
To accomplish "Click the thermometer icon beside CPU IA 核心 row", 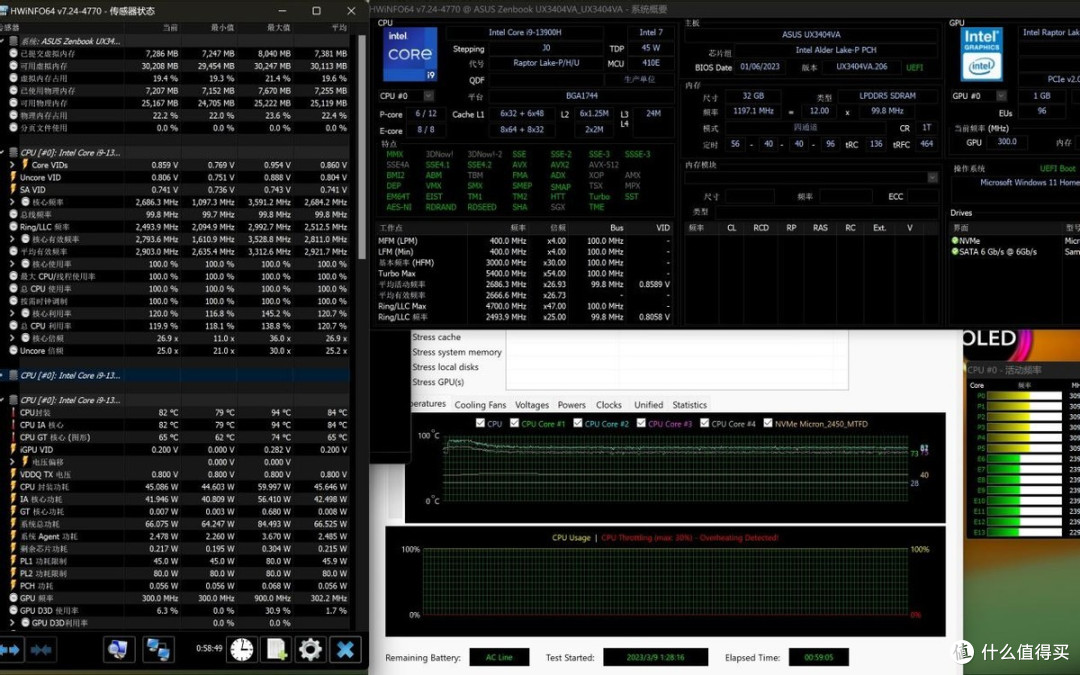I will (x=13, y=425).
